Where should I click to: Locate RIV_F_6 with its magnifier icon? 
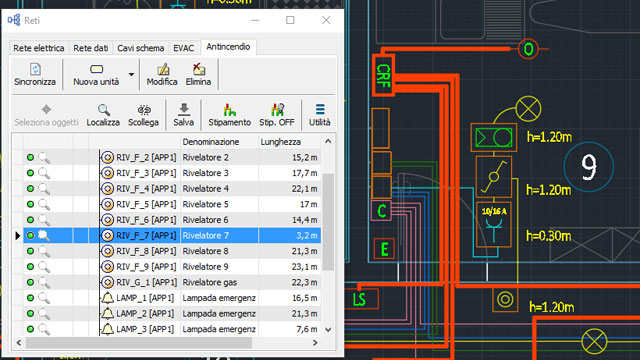pos(44,220)
